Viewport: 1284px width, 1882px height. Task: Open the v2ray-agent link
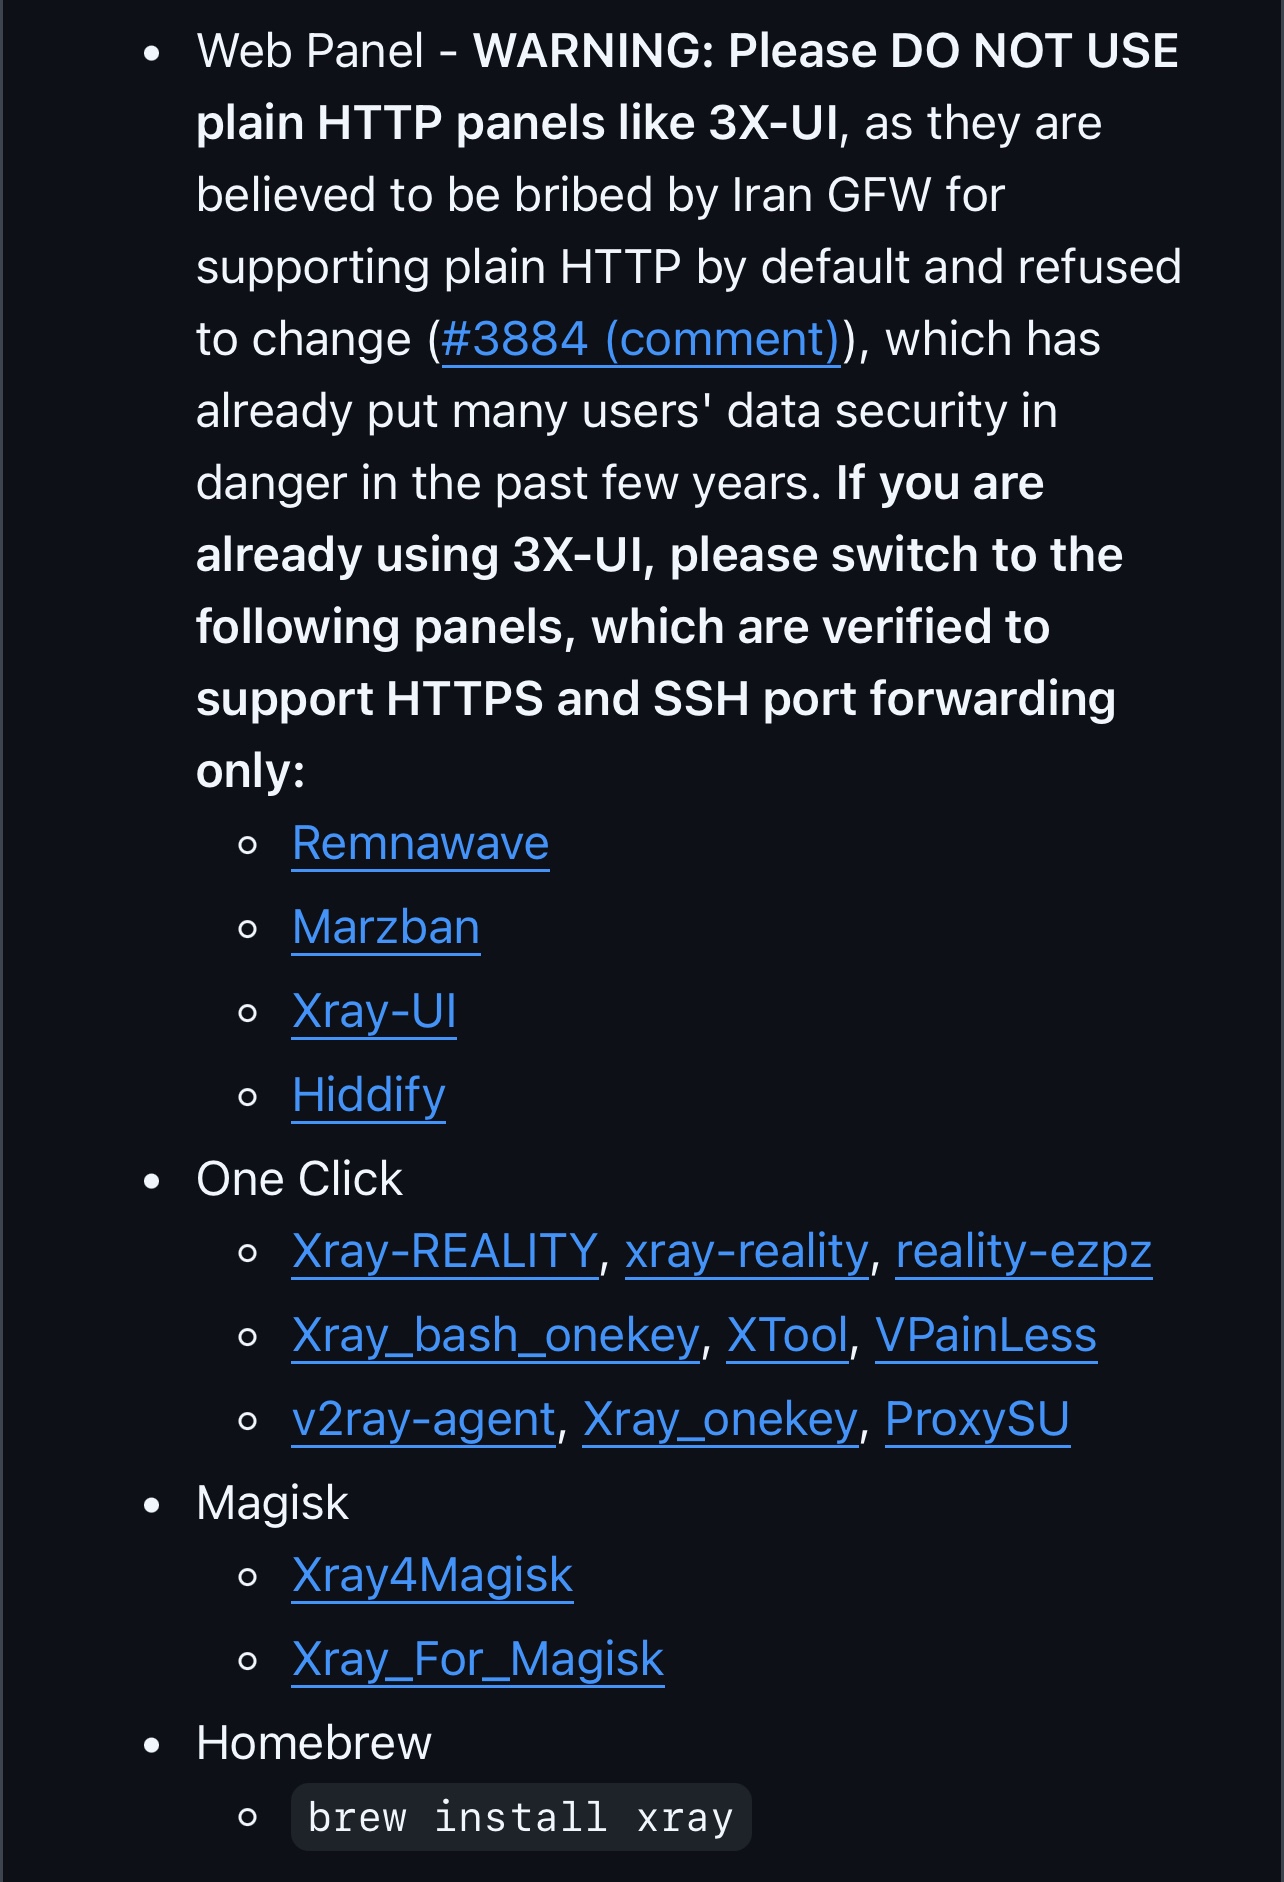[424, 1419]
